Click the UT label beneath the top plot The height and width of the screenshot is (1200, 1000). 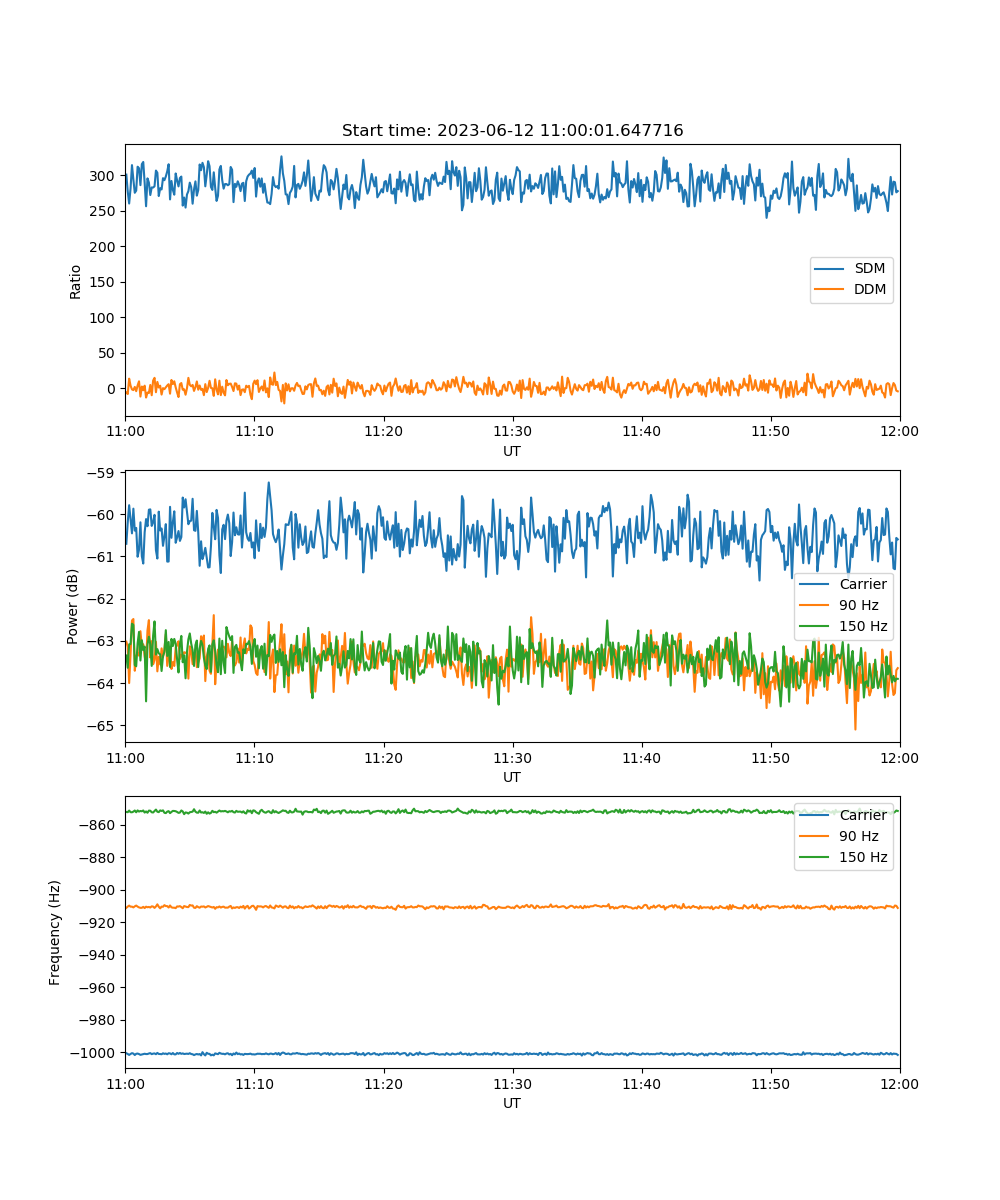[512, 451]
